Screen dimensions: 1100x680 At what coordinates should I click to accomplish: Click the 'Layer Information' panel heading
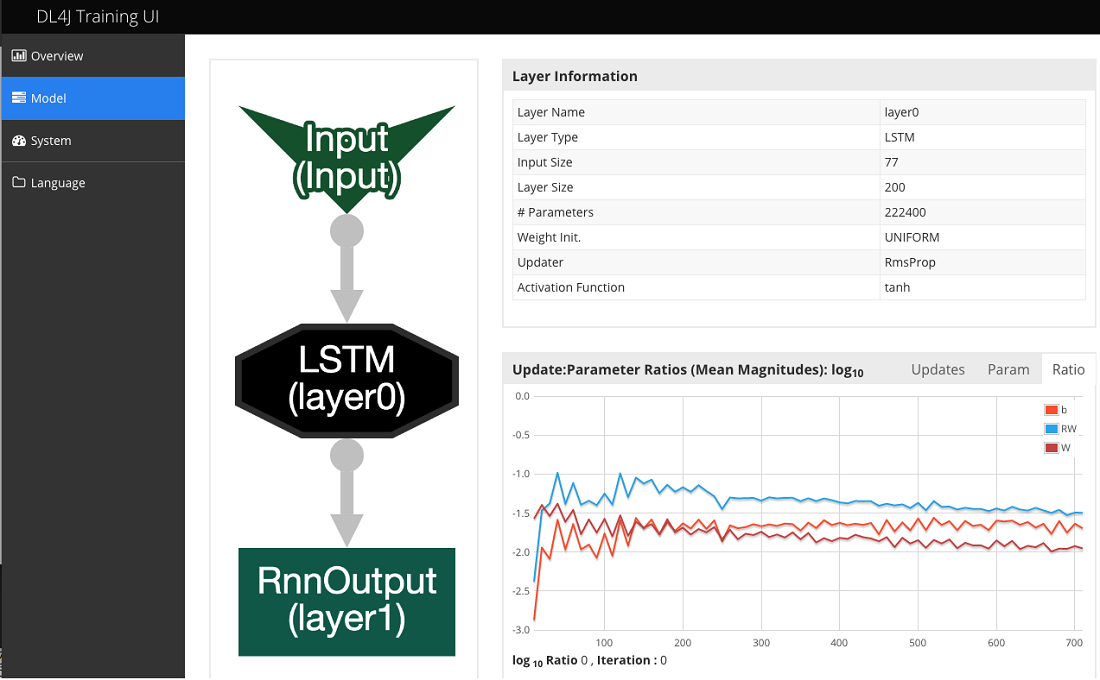click(x=575, y=76)
